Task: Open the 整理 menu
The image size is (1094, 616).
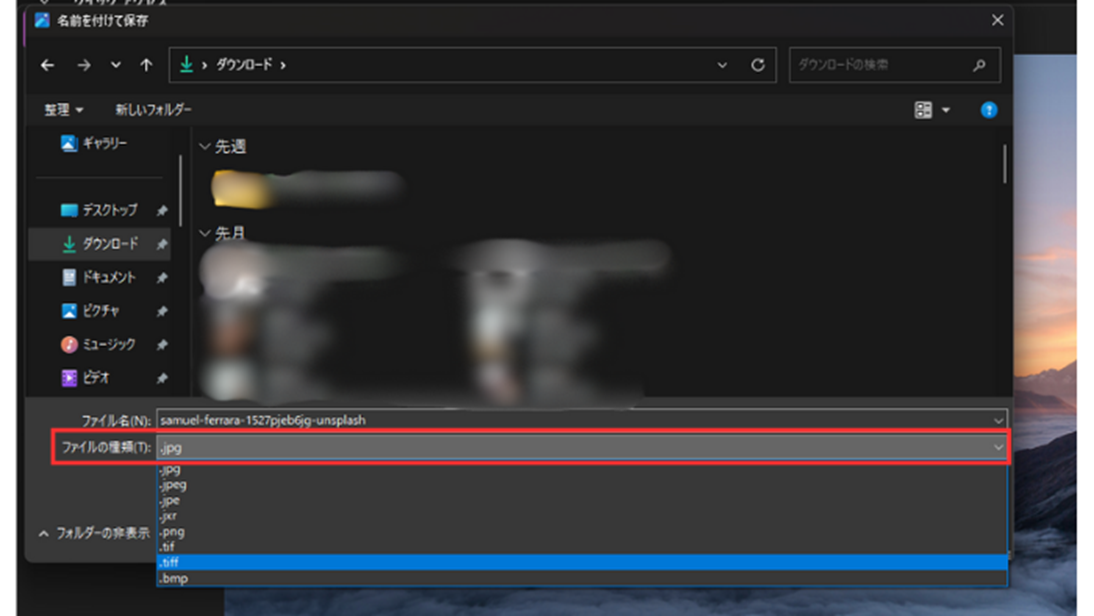Action: click(x=63, y=110)
